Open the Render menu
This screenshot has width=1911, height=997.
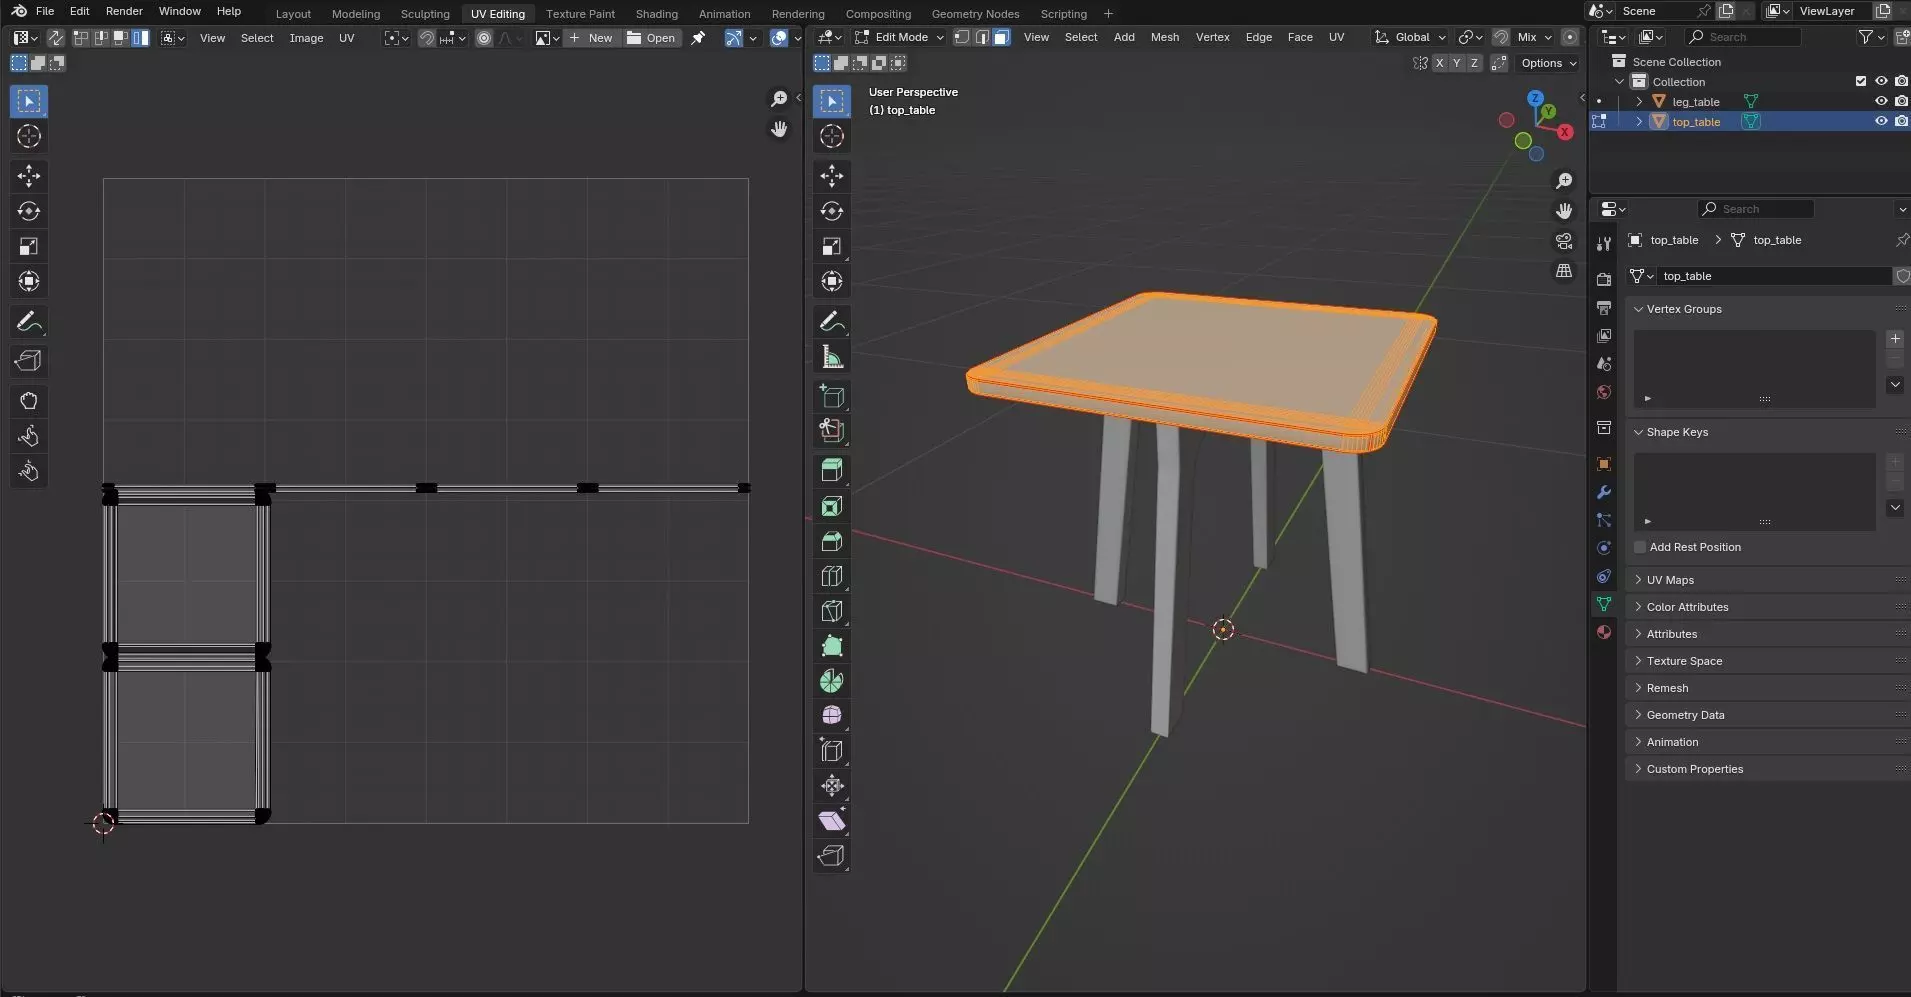pos(124,11)
